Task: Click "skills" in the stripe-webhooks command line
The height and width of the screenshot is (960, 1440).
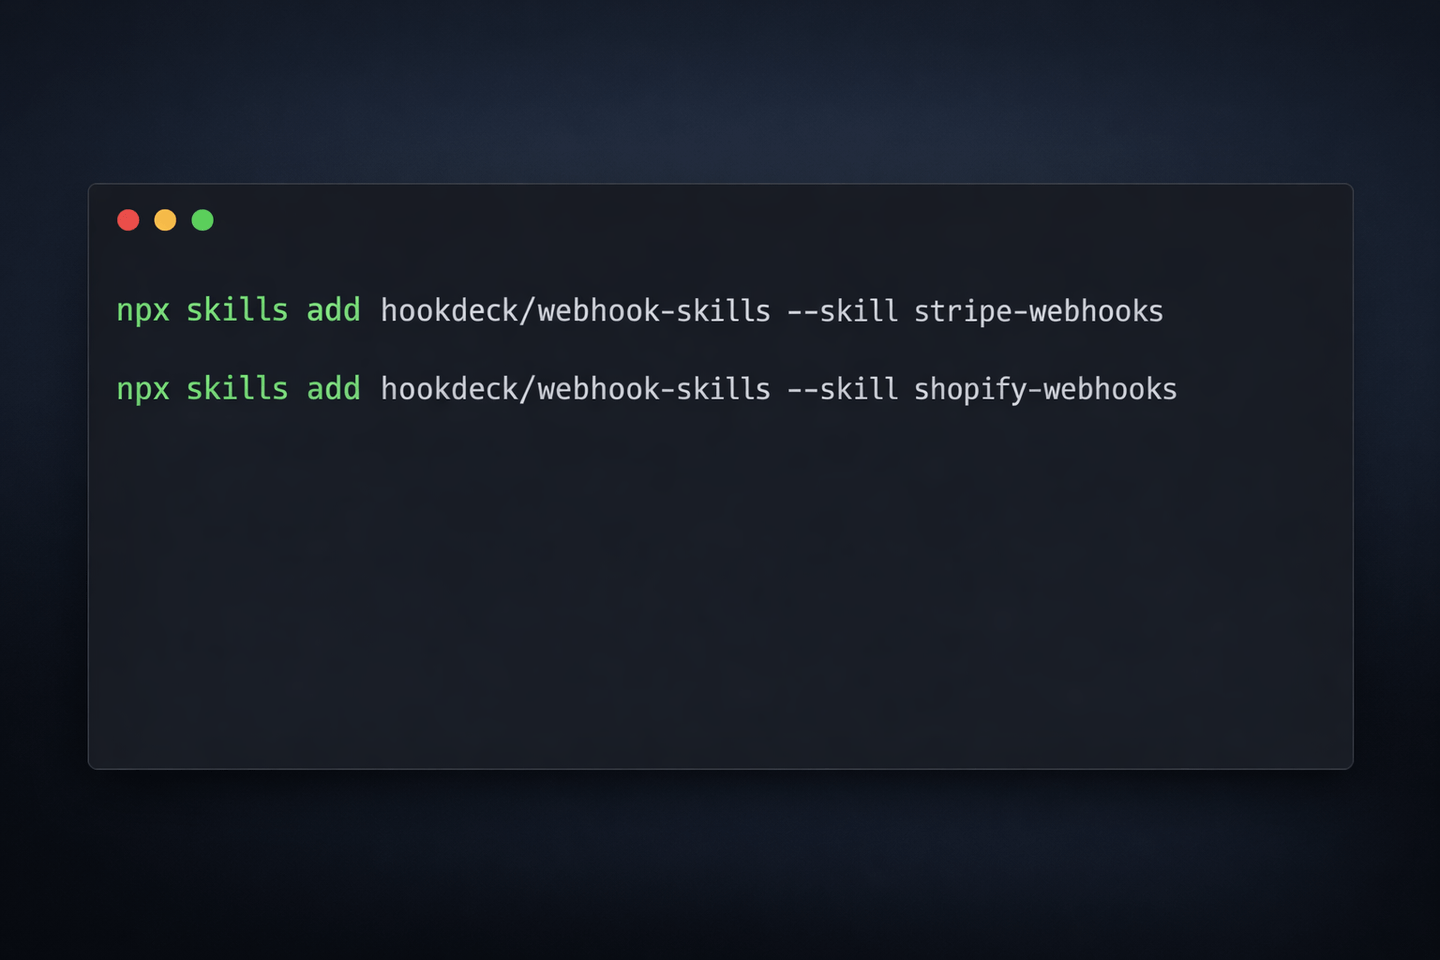Action: 237,310
